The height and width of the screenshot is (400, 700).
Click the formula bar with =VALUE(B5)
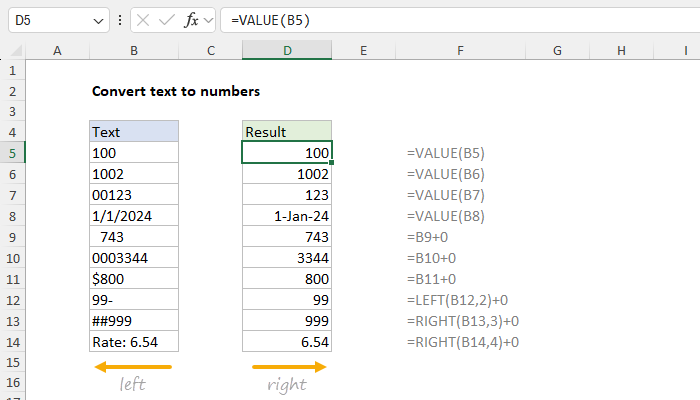[x=460, y=20]
